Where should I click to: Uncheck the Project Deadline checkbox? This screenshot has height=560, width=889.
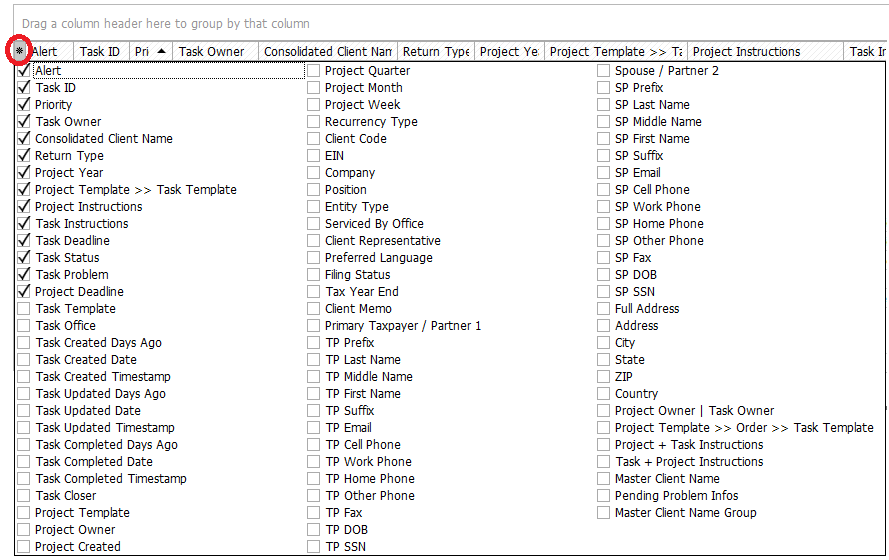tap(24, 292)
